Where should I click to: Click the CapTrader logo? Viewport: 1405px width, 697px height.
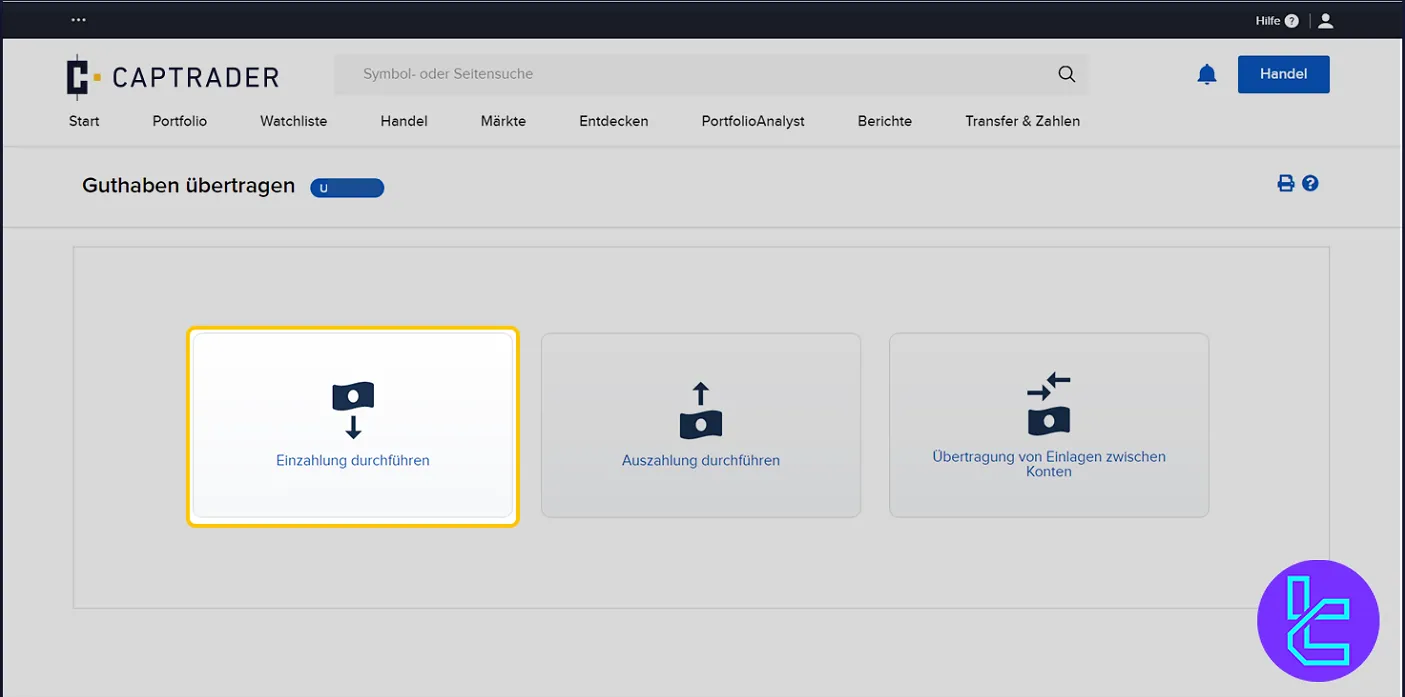(x=172, y=77)
